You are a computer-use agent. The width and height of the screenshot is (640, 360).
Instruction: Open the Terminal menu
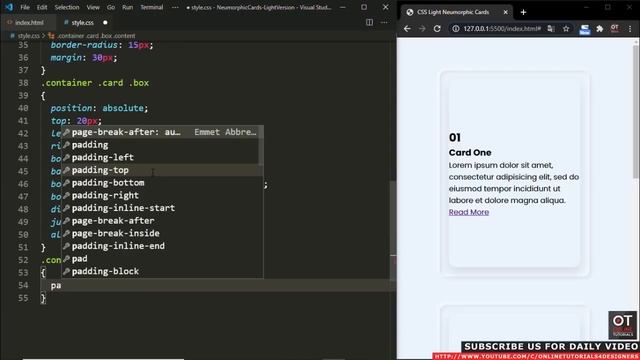click(x=151, y=7)
